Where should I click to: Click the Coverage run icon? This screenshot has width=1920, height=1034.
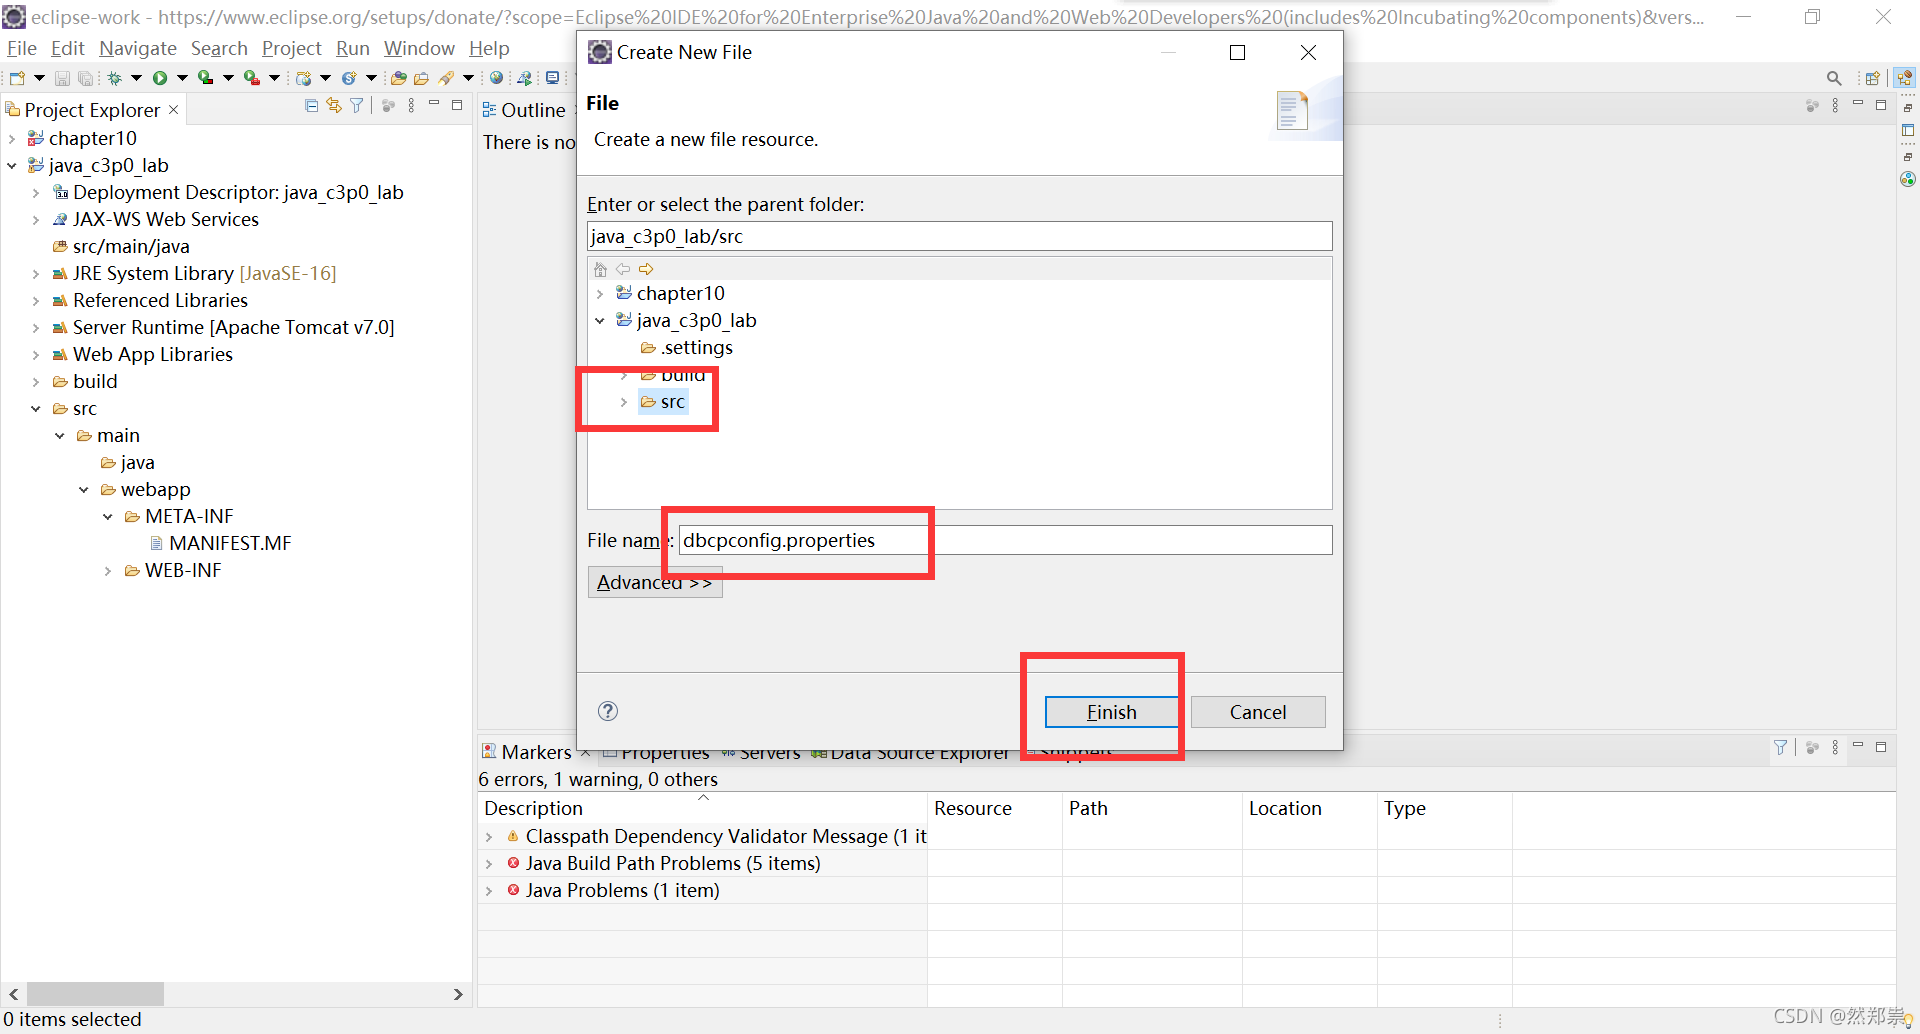point(205,78)
